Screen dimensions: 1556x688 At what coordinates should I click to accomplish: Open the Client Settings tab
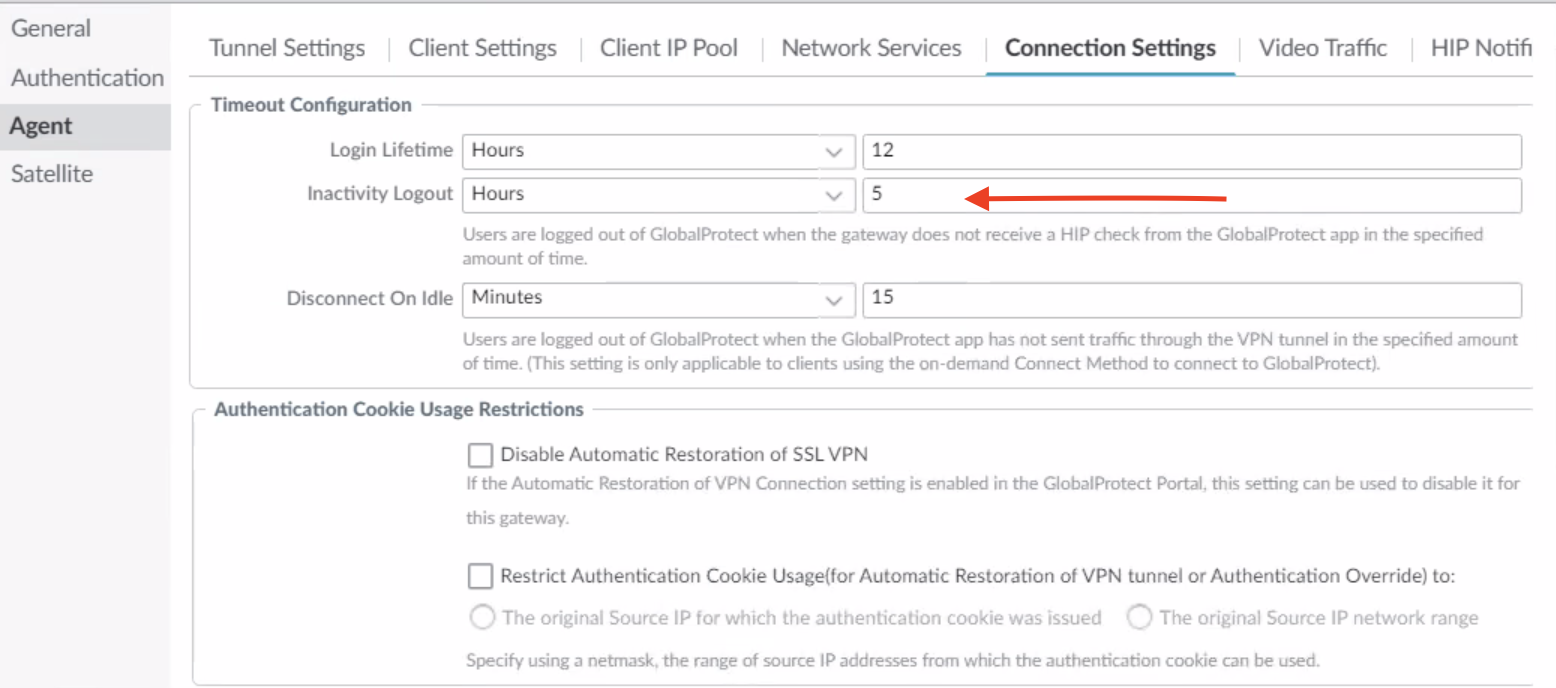[x=482, y=48]
